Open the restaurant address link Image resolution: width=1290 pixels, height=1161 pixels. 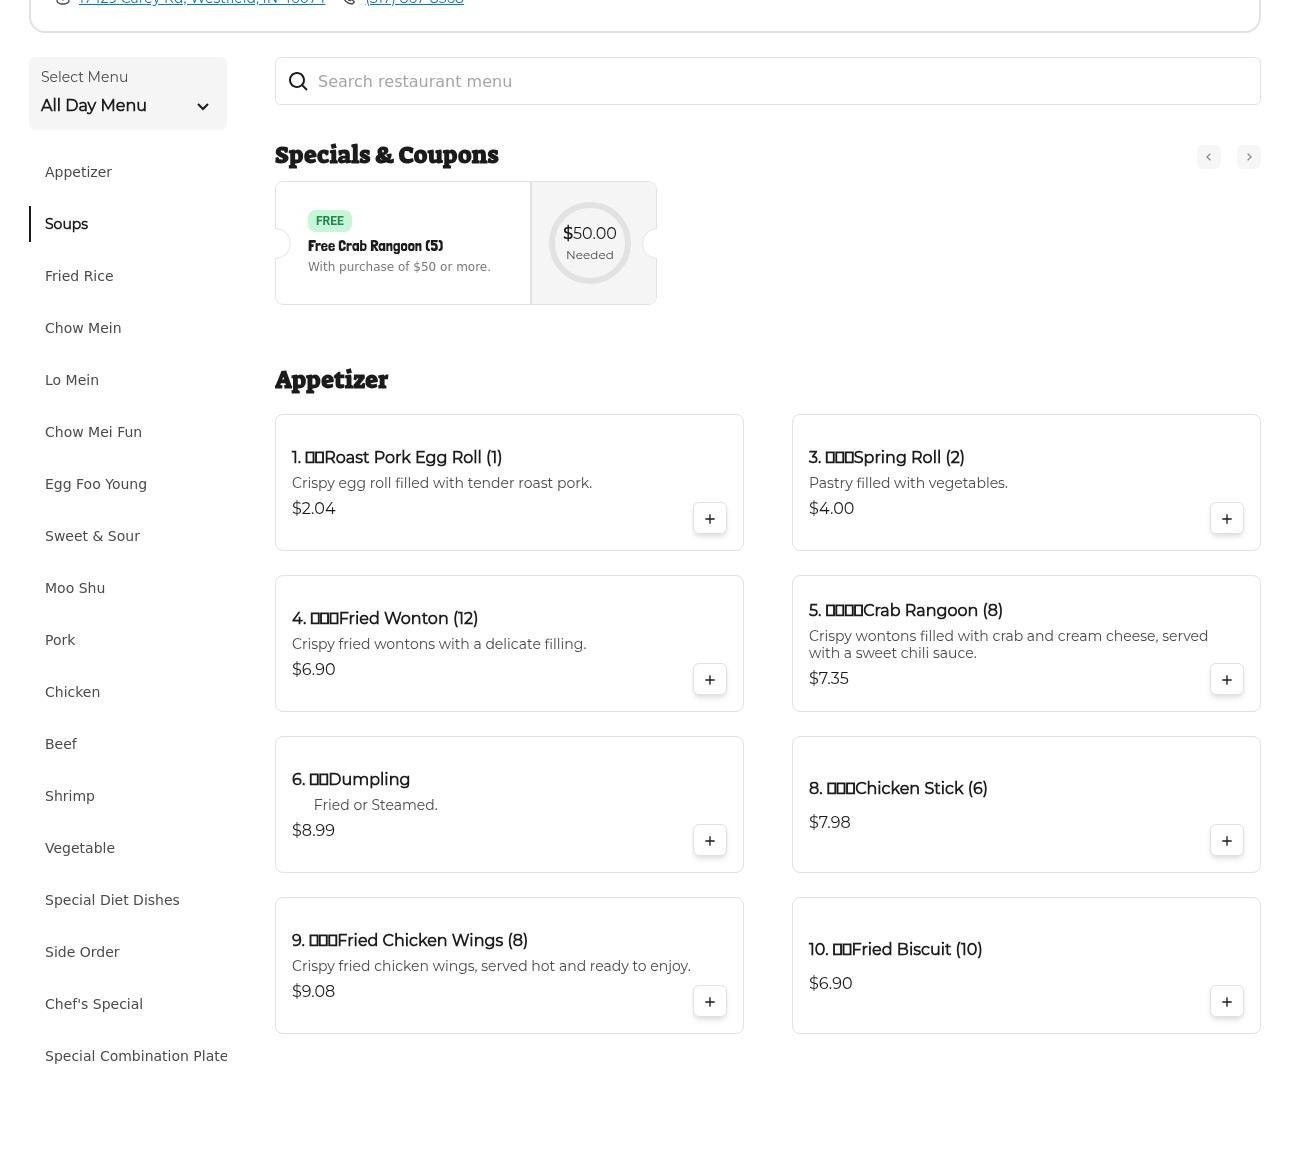pyautogui.click(x=201, y=2)
